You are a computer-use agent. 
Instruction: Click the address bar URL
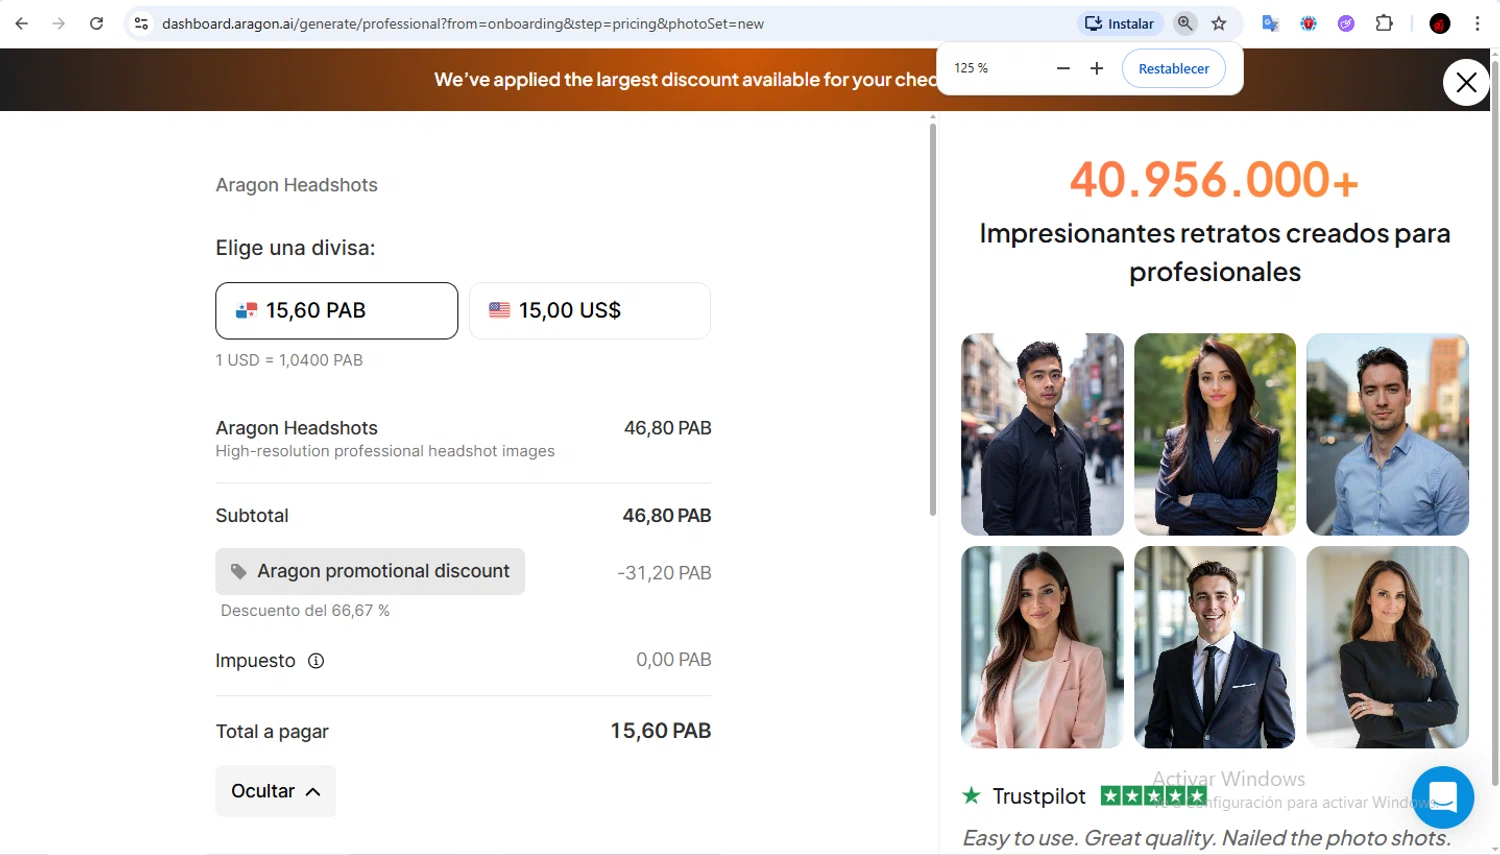coord(463,23)
